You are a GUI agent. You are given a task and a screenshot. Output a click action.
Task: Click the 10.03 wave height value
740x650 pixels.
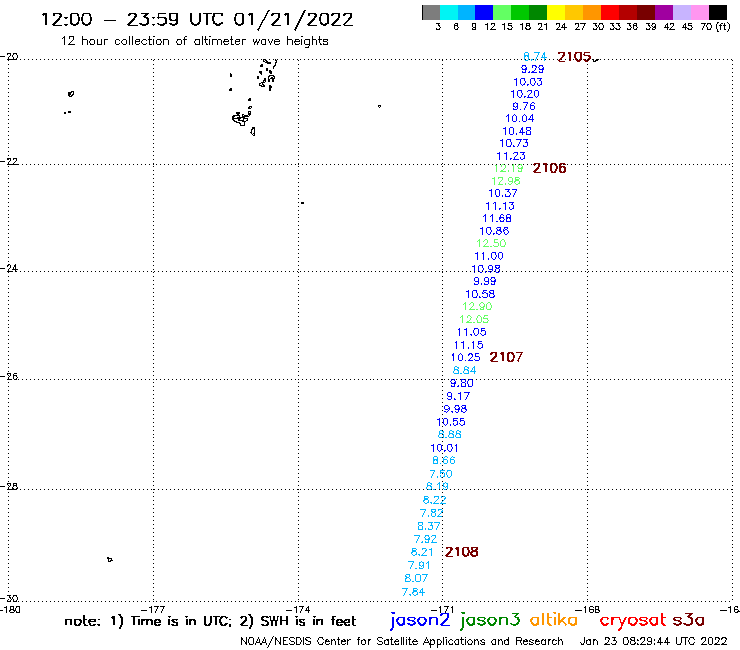528,82
